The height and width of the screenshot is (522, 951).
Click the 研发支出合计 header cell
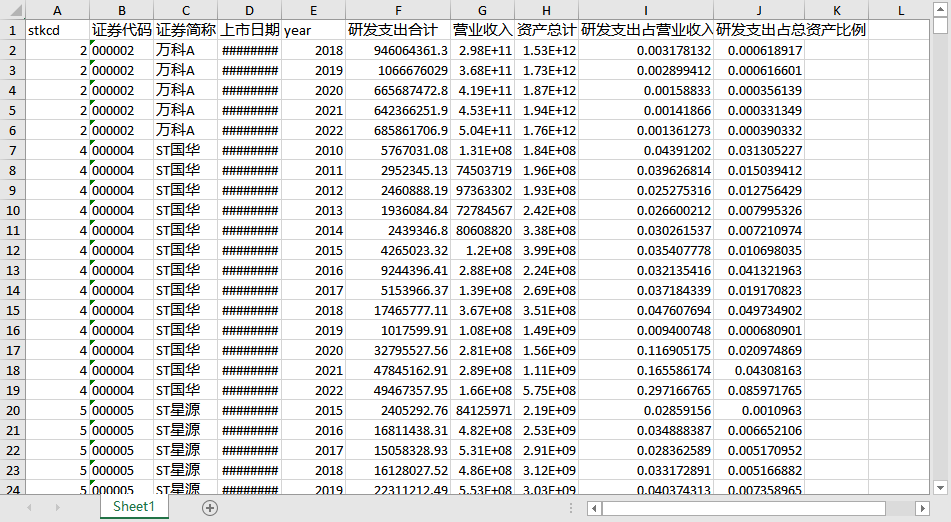[x=398, y=30]
